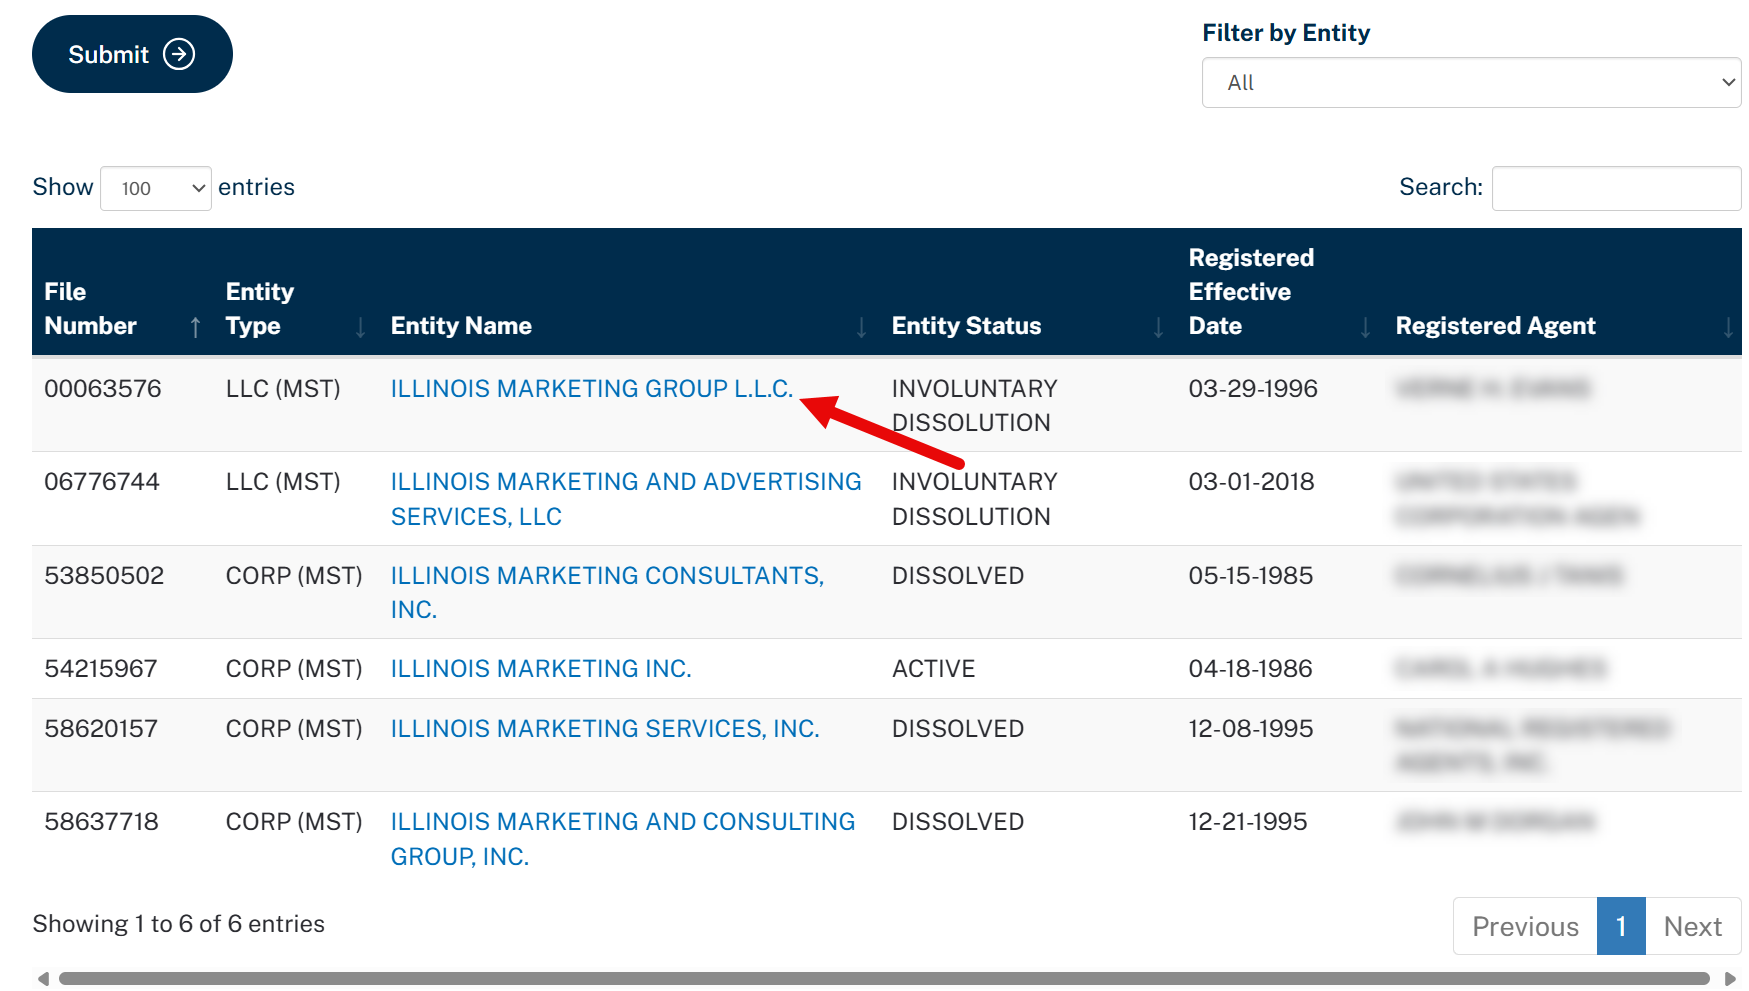Sort by Entity Status arrow icon
Viewport: 1749px width, 991px height.
tap(1159, 327)
